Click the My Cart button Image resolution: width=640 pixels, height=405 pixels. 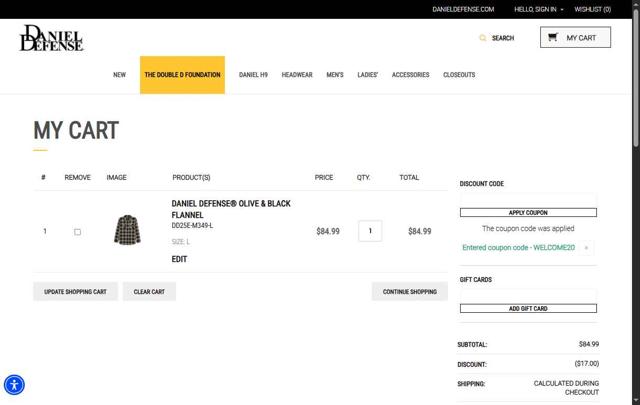[x=576, y=37]
